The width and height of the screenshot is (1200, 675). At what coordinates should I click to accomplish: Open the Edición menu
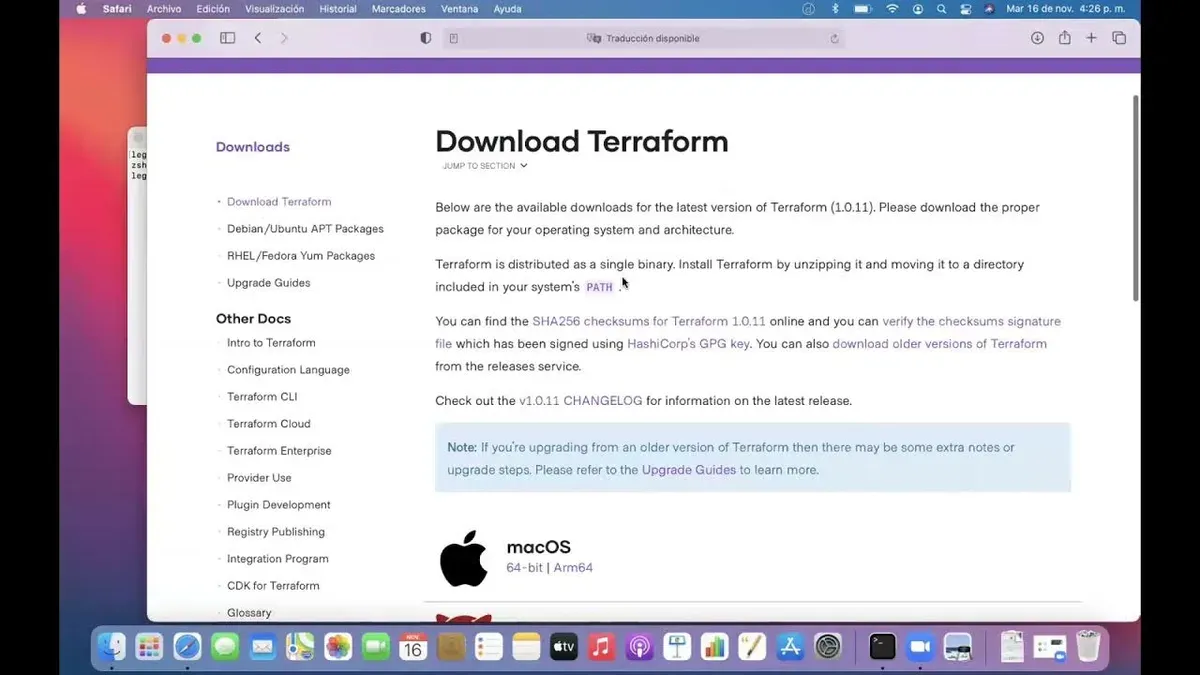click(x=213, y=9)
